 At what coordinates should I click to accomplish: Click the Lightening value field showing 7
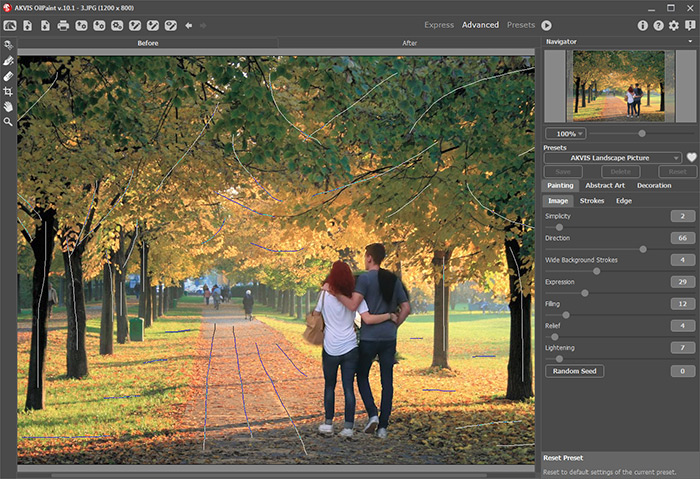pos(683,347)
